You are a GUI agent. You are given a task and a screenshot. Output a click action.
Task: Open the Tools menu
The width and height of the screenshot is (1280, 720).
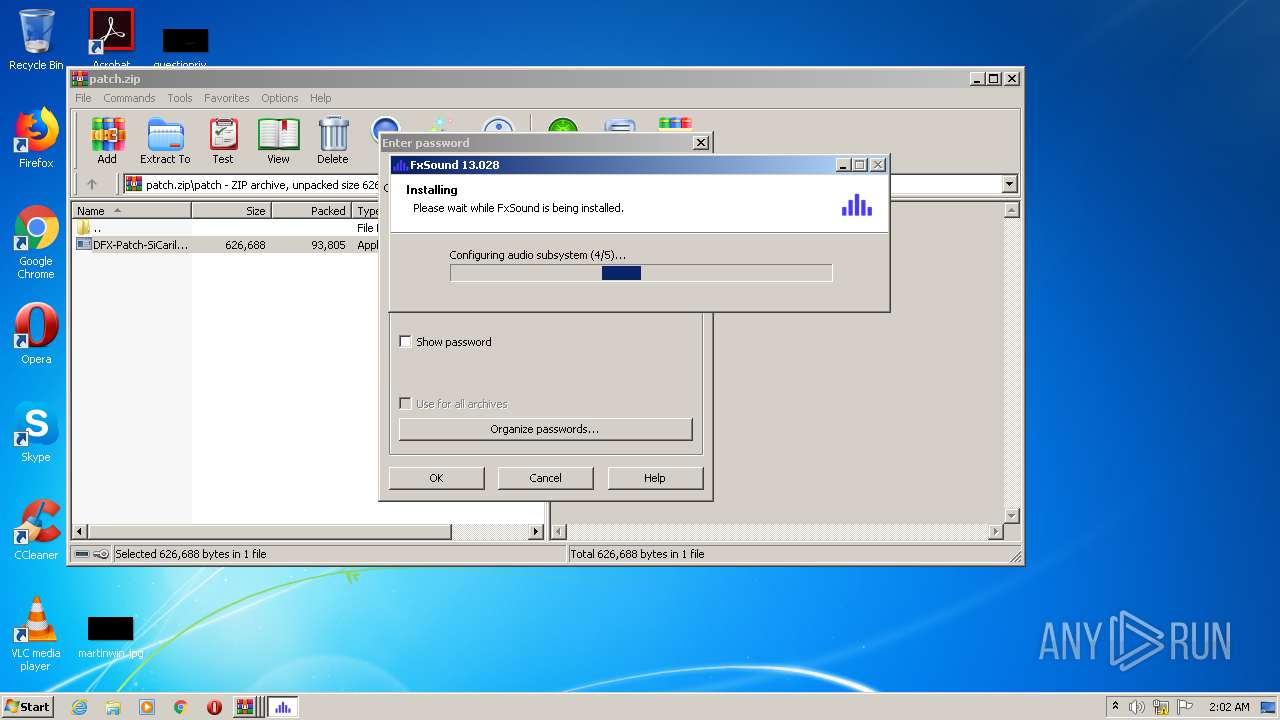(180, 98)
